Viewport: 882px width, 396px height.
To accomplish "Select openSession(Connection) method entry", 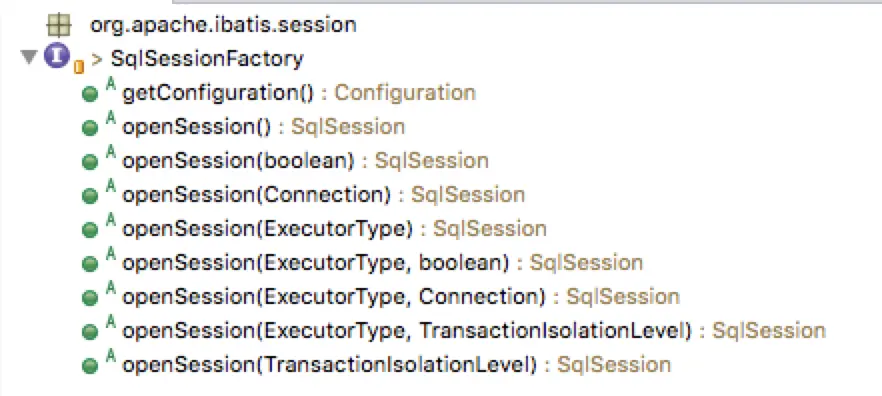I will (x=323, y=195).
